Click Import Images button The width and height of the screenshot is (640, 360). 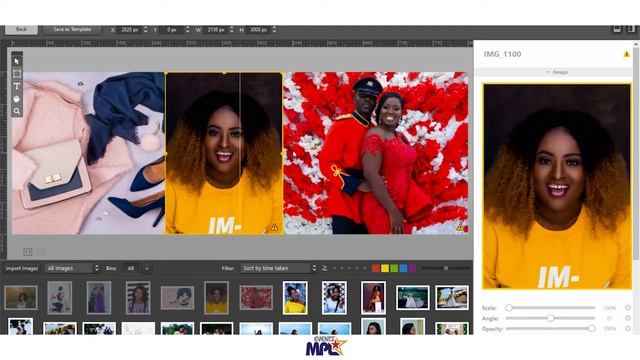22,268
